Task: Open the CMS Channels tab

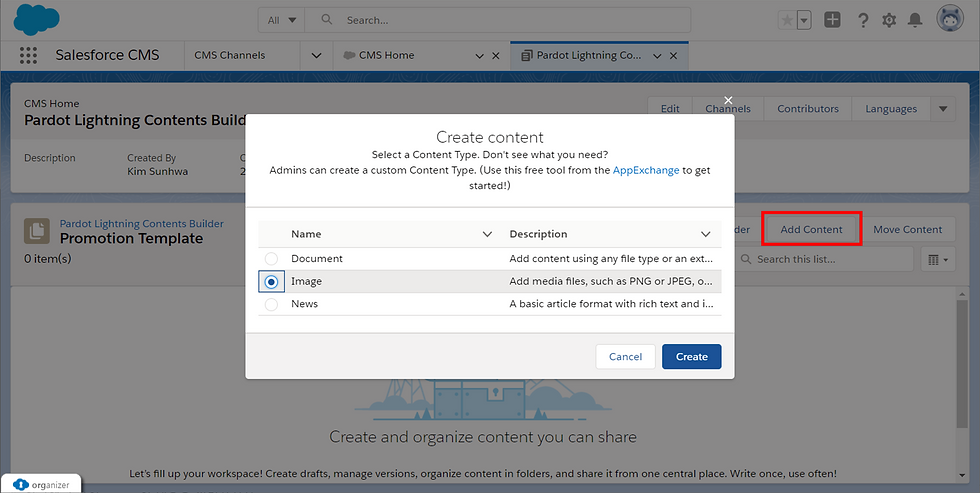Action: click(x=229, y=55)
